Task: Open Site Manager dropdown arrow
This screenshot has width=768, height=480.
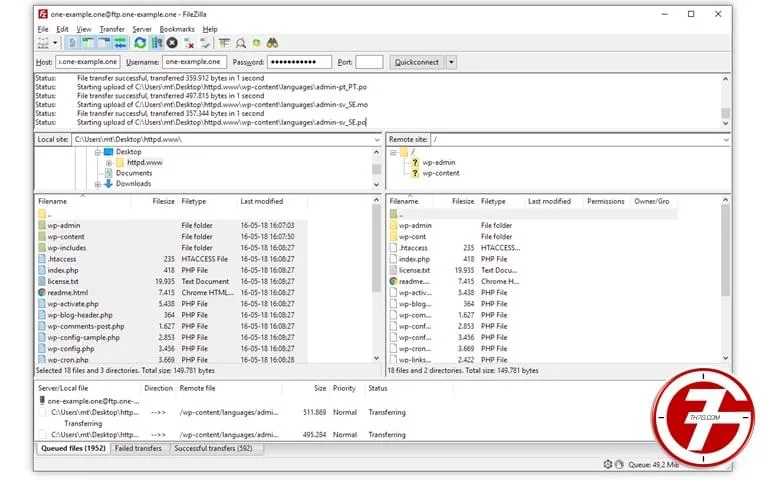Action: [x=55, y=43]
